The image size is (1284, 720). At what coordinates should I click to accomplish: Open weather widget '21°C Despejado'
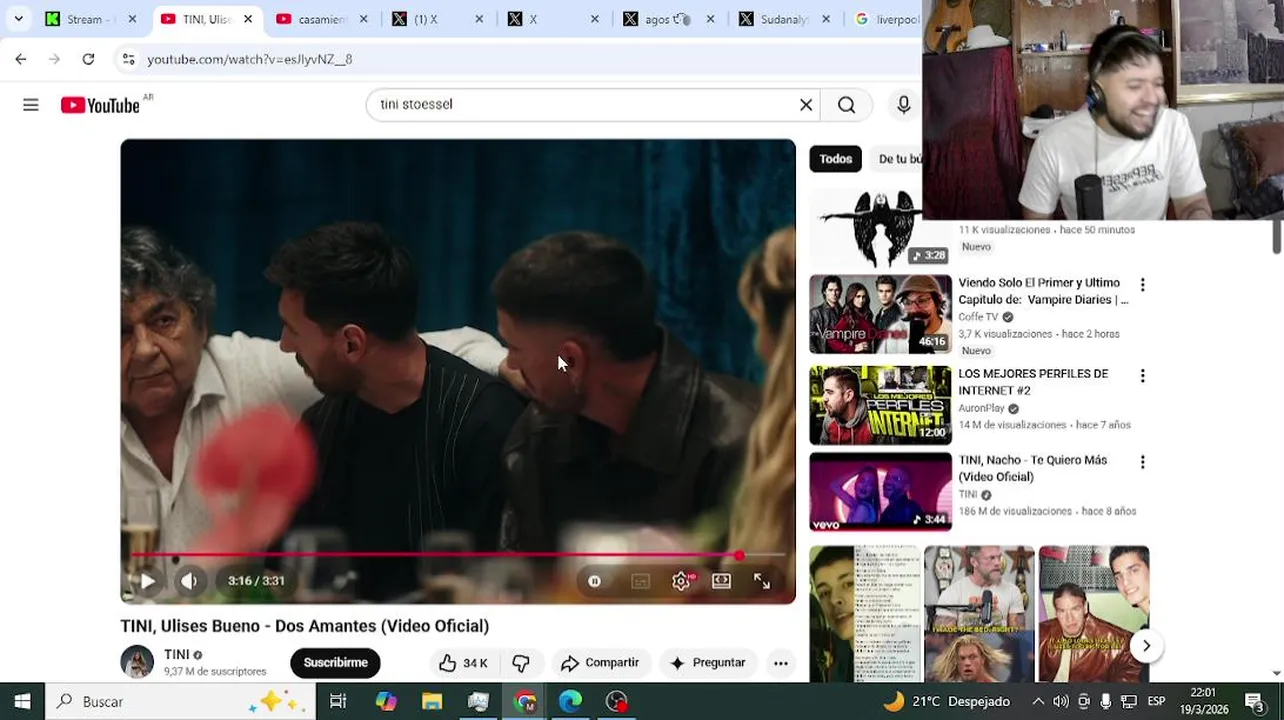[x=946, y=701]
